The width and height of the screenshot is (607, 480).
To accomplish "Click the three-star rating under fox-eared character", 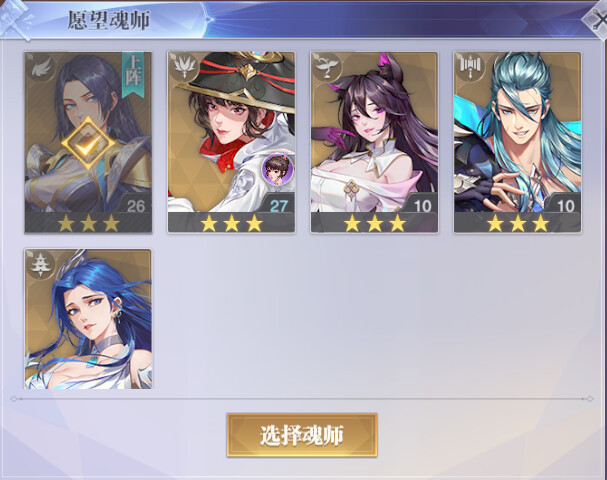I will (x=374, y=223).
